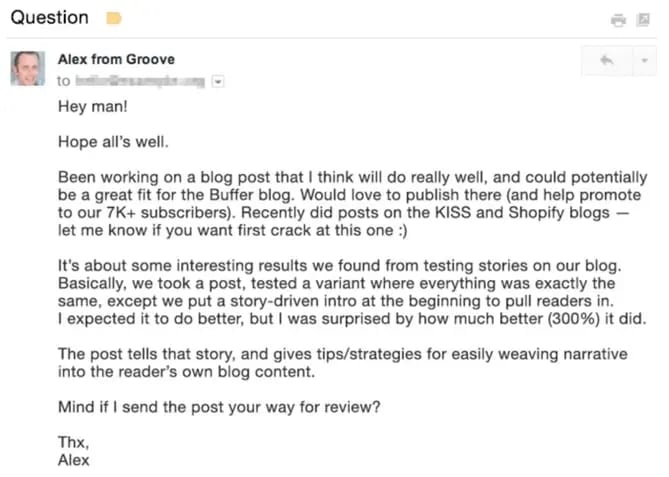669x477 pixels.
Task: Click the print all icon
Action: [x=619, y=19]
